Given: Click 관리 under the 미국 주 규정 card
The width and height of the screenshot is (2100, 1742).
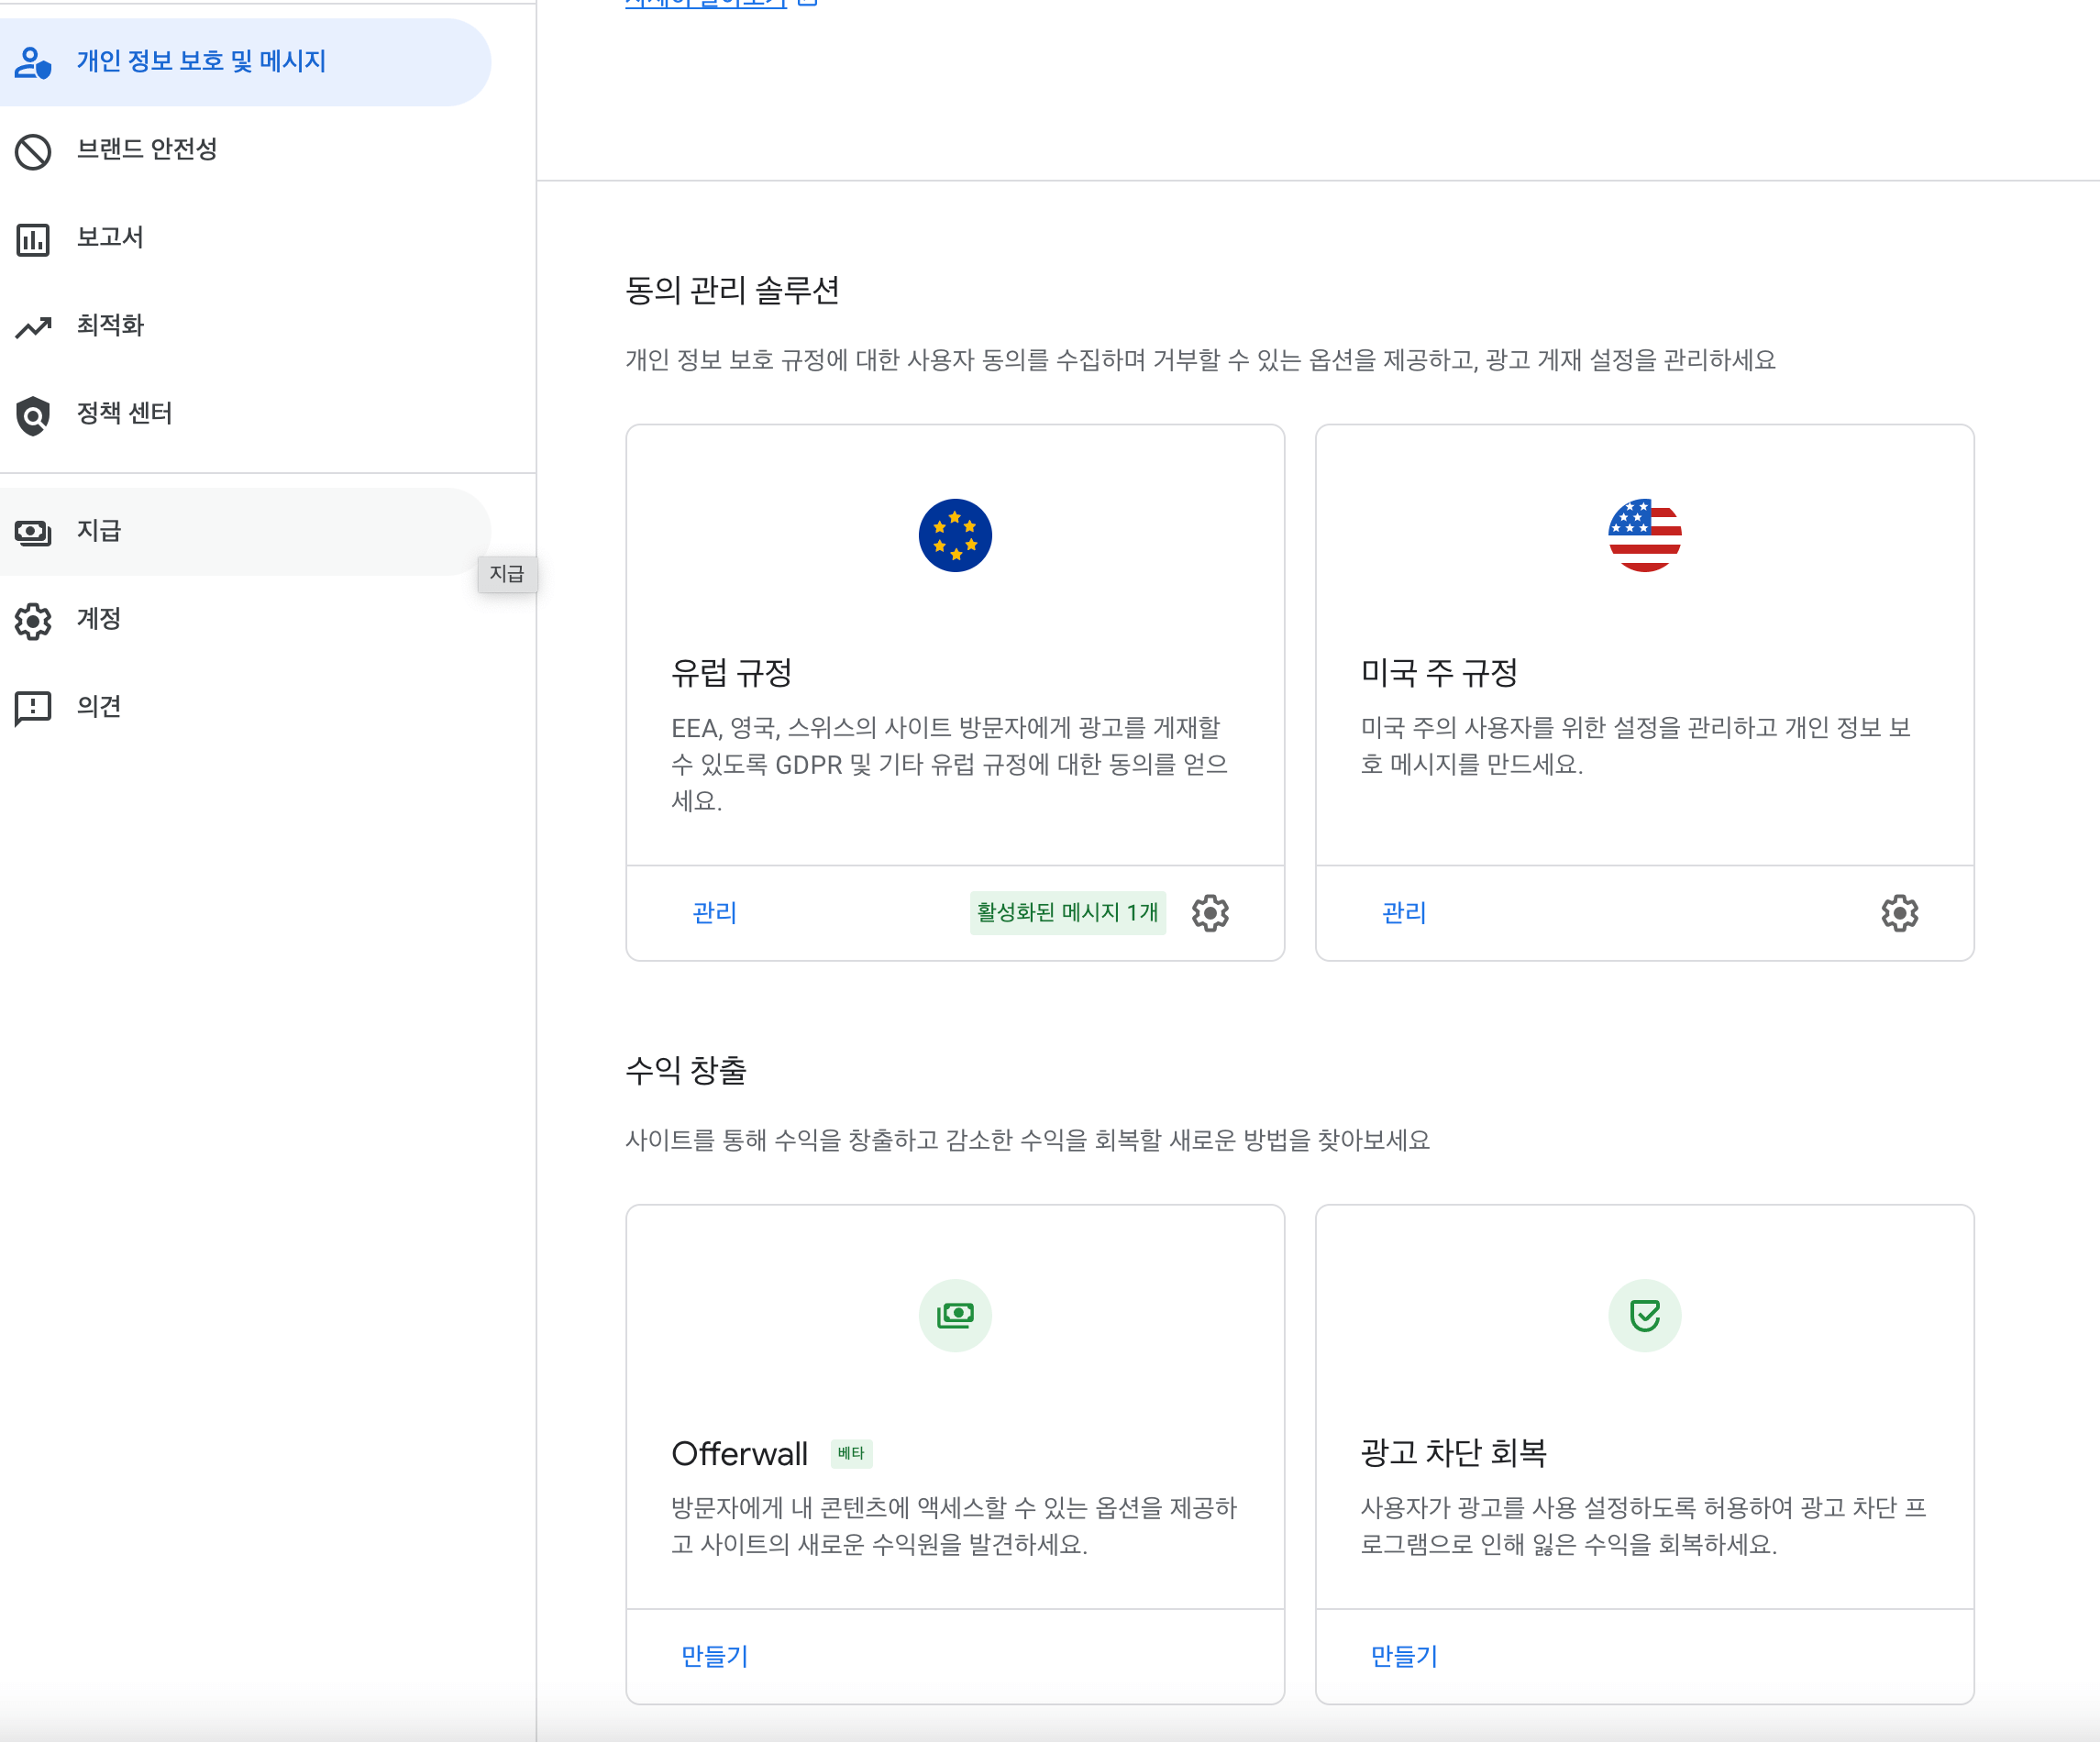Looking at the screenshot, I should tap(1403, 913).
